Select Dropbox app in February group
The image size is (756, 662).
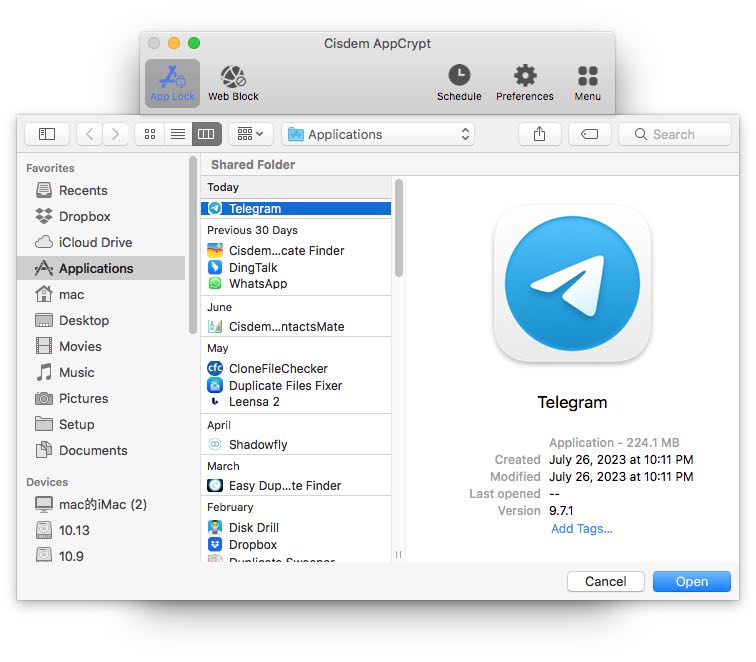[x=296, y=544]
